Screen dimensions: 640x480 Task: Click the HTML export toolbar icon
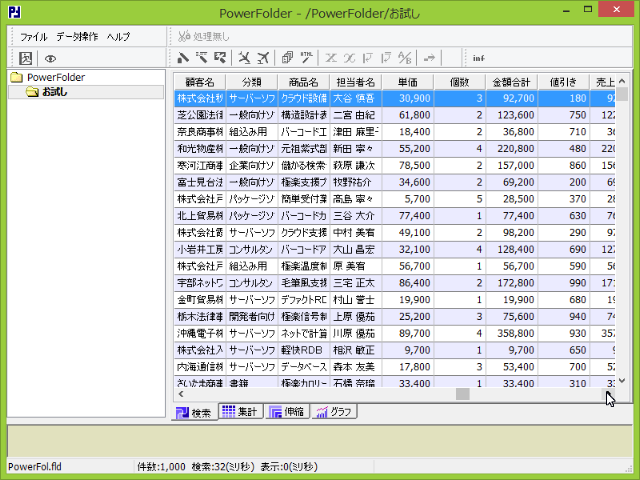click(x=307, y=58)
